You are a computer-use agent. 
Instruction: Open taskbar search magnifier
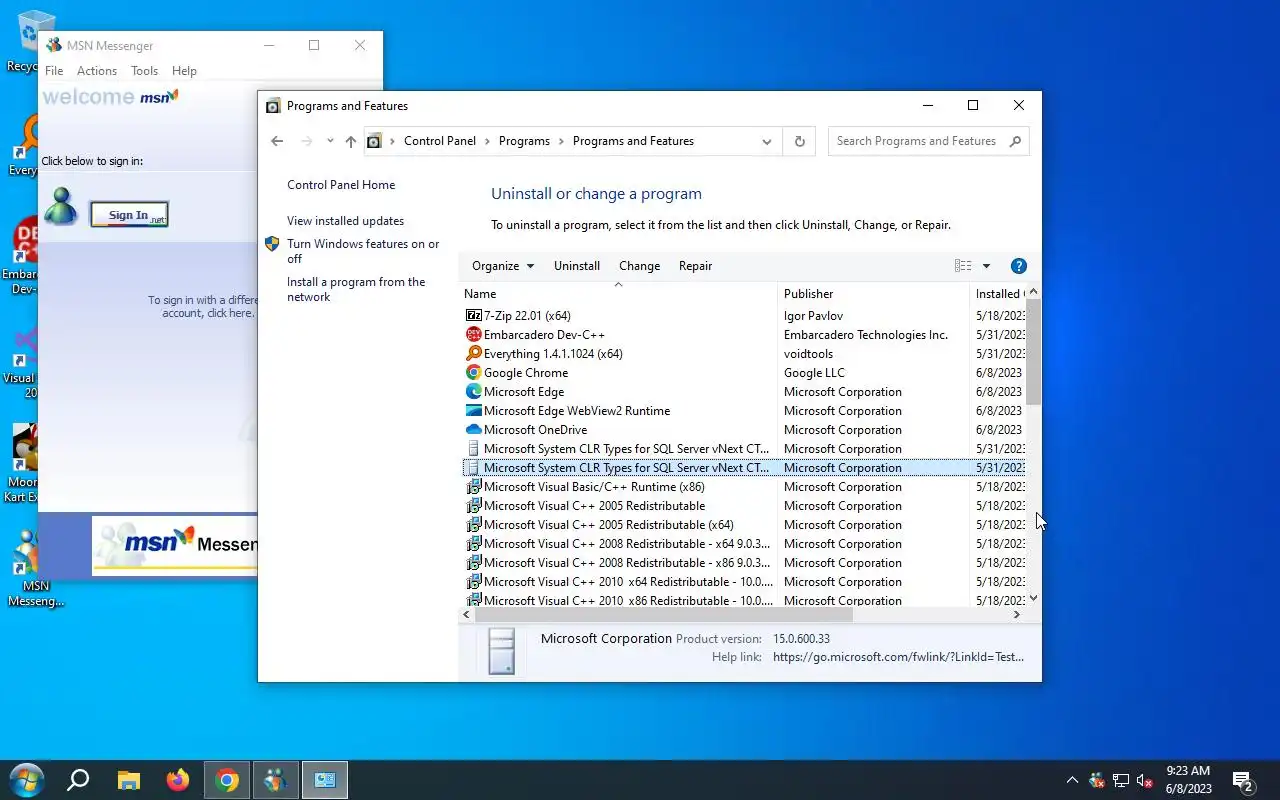tap(77, 780)
